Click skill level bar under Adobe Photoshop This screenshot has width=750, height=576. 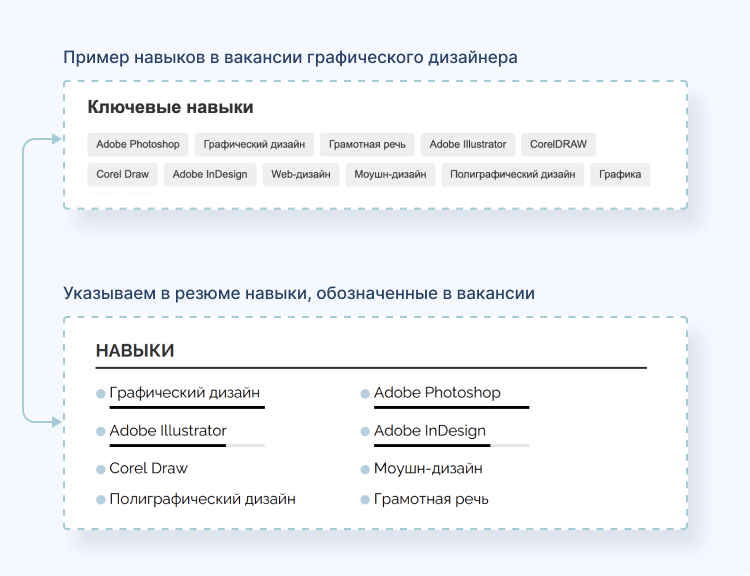tap(452, 408)
